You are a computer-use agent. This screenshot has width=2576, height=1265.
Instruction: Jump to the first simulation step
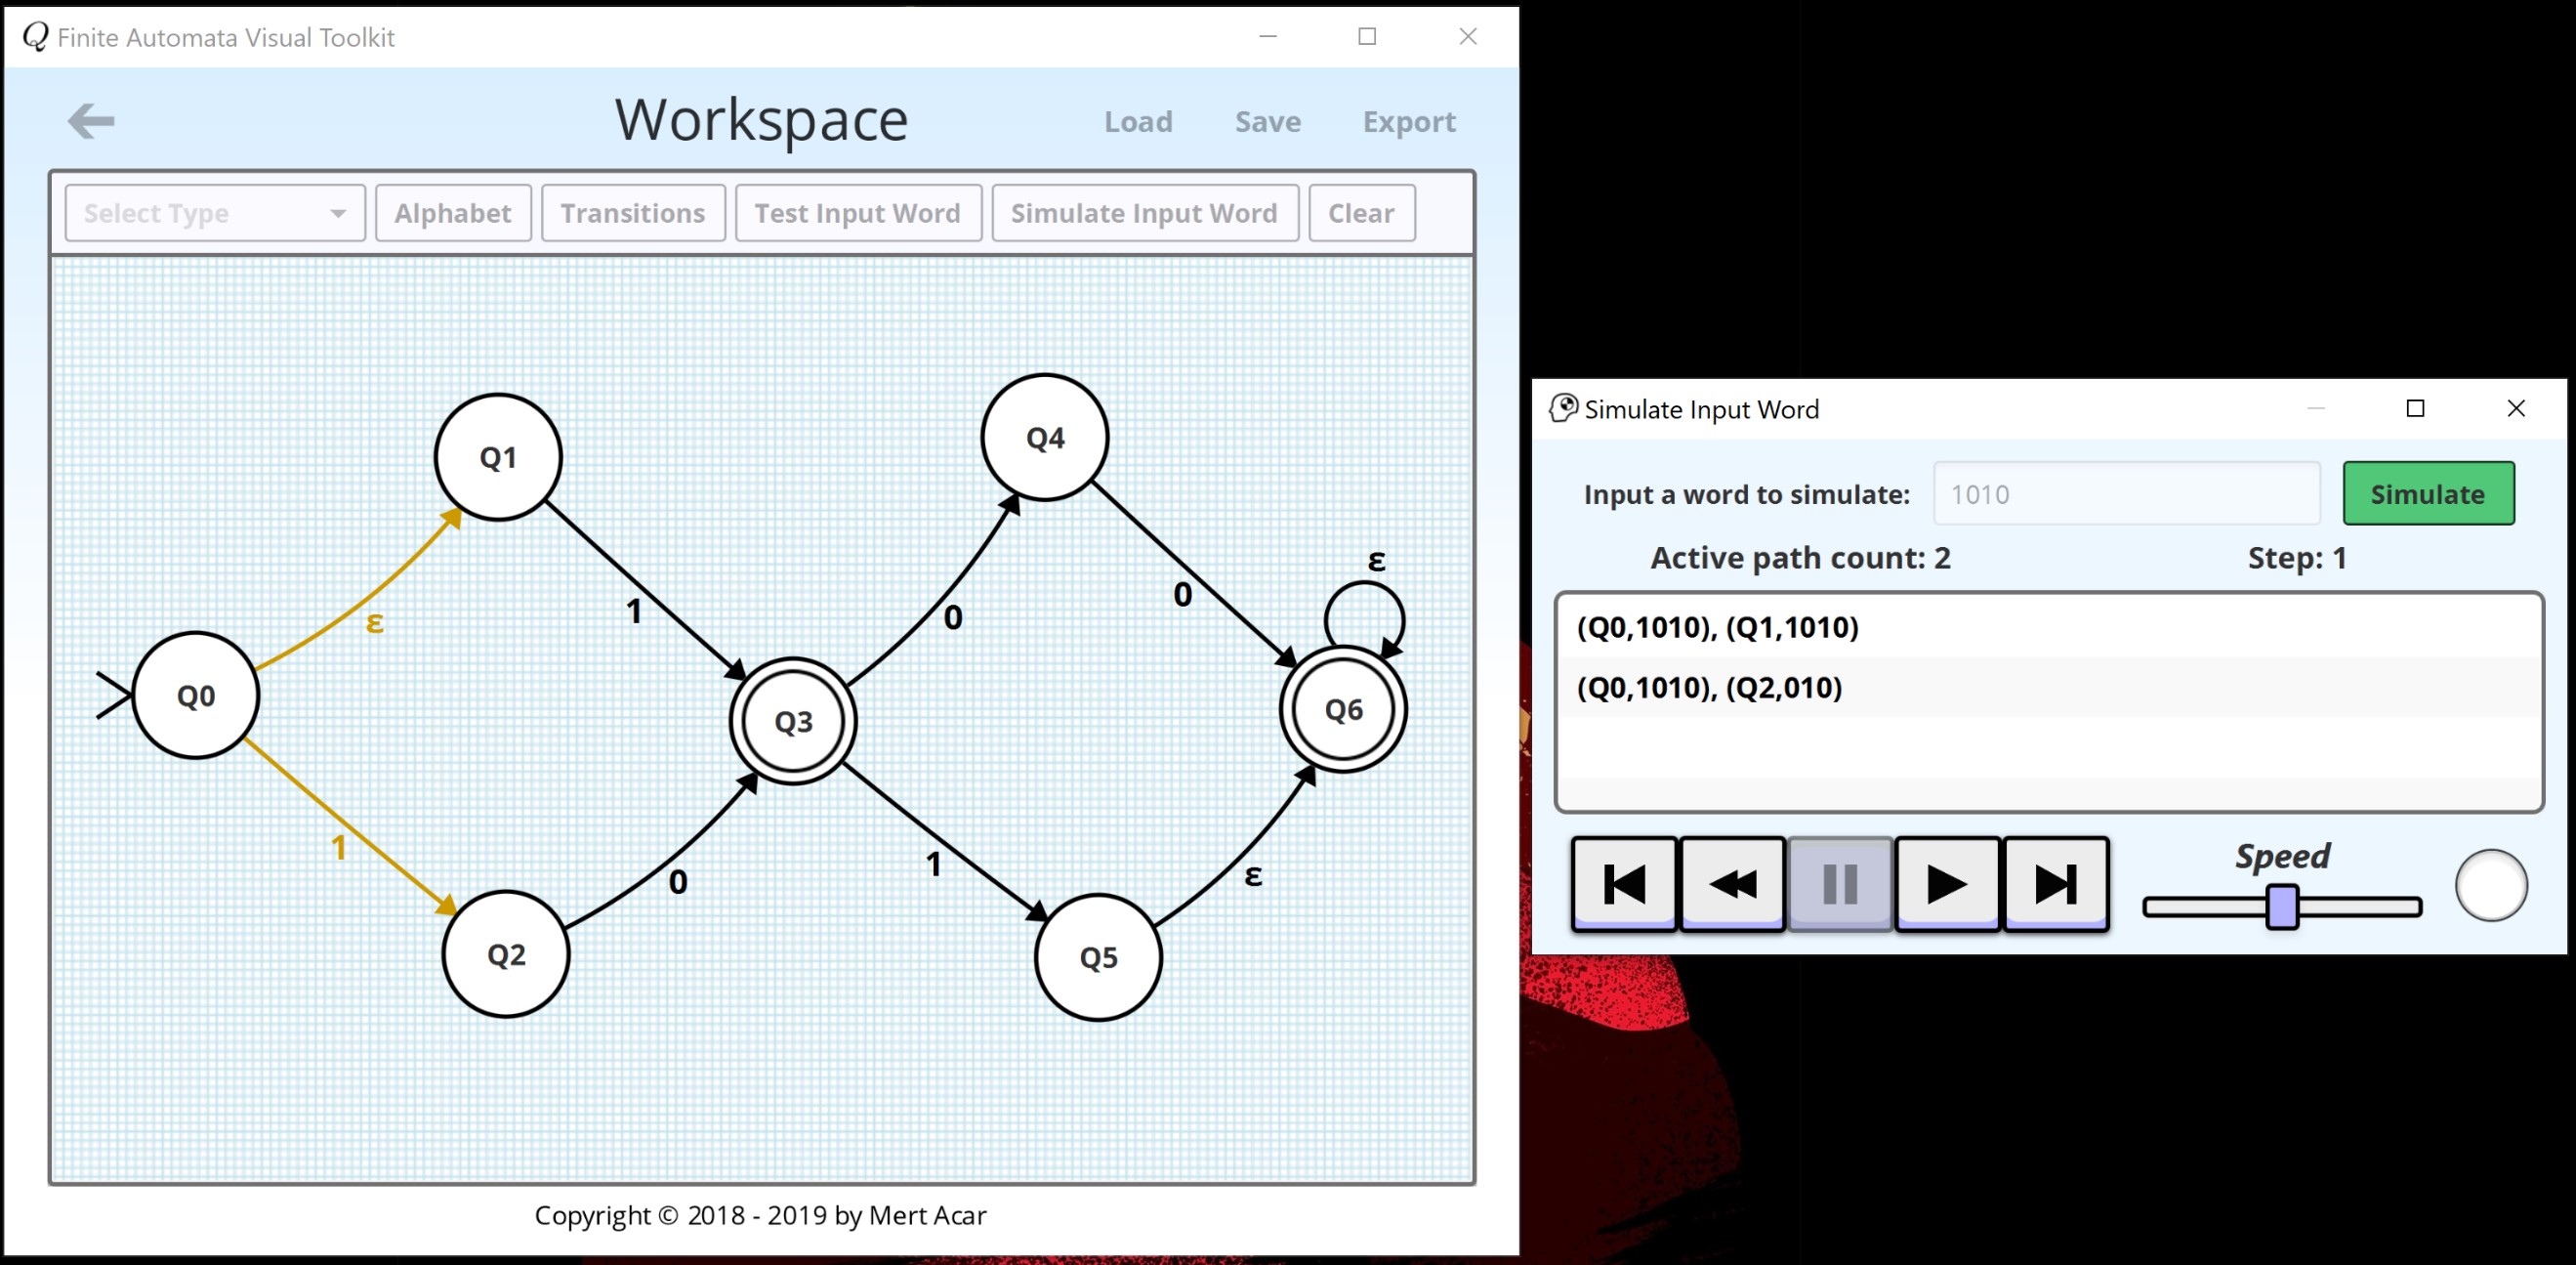coord(1623,883)
